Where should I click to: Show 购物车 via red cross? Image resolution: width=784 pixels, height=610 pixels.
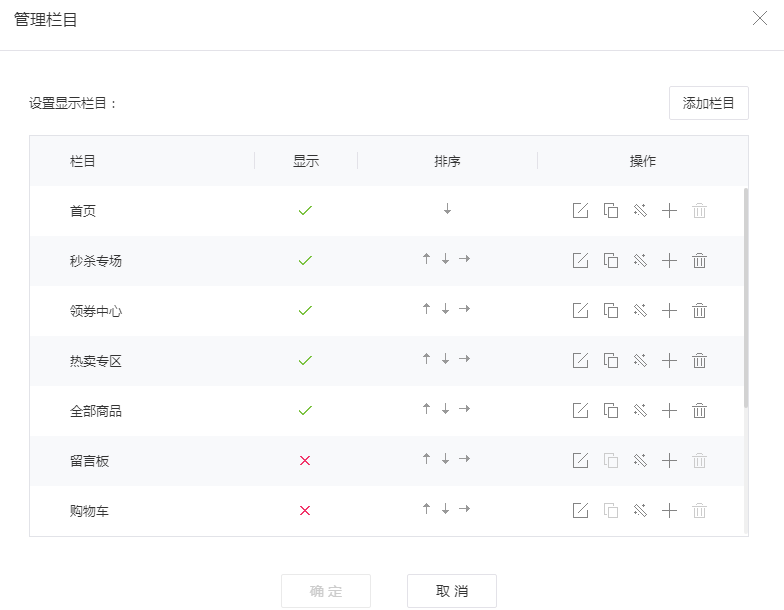point(305,510)
